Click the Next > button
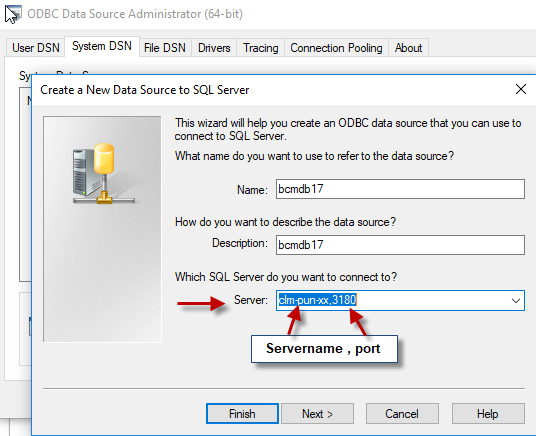The image size is (536, 436). 317,413
